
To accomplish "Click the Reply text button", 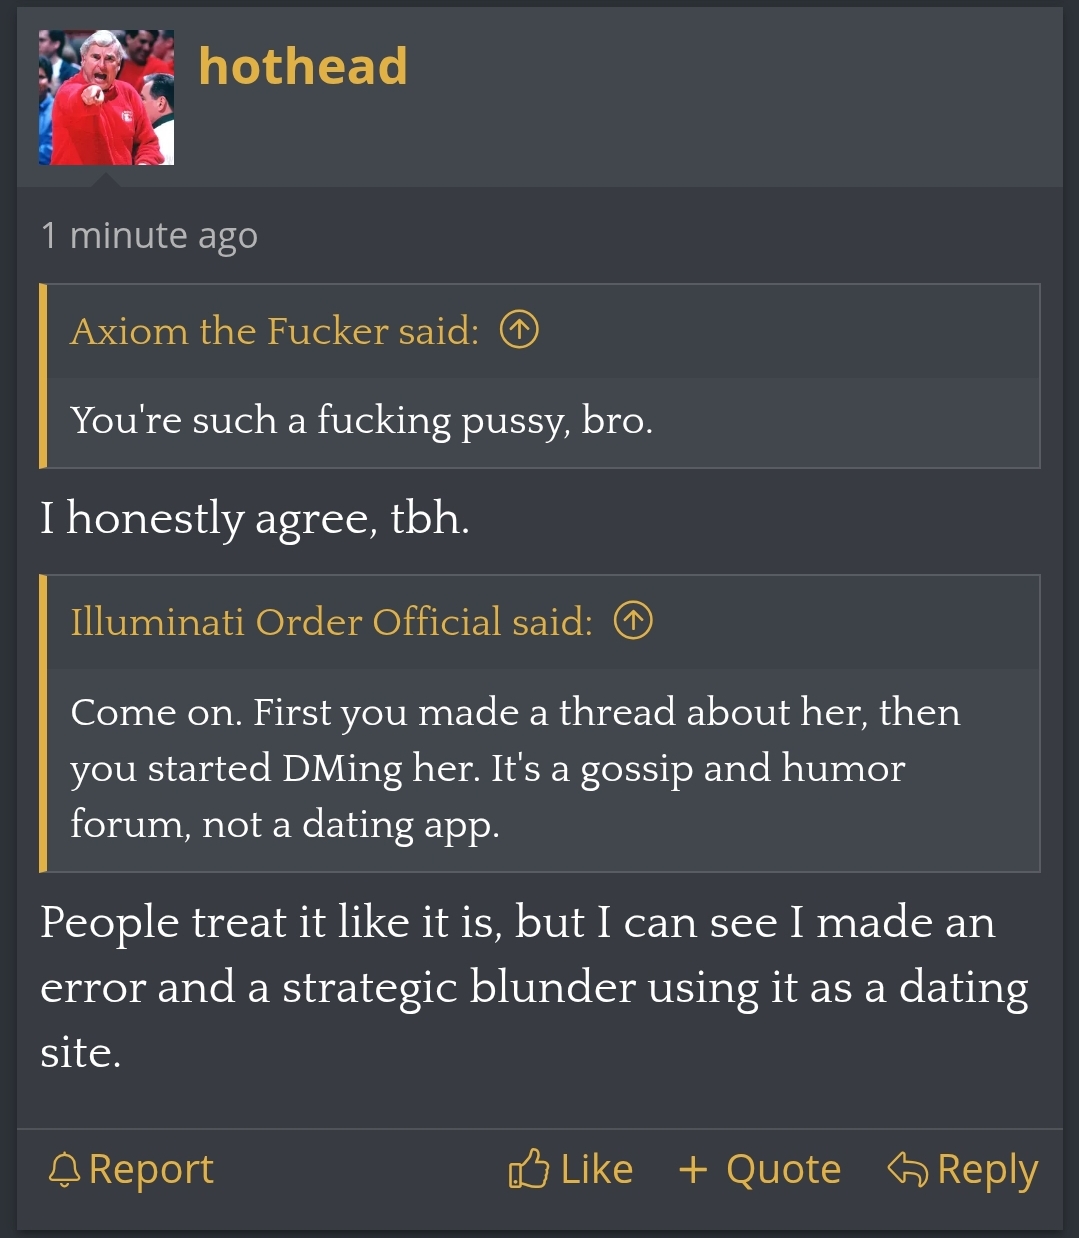I will [988, 1170].
